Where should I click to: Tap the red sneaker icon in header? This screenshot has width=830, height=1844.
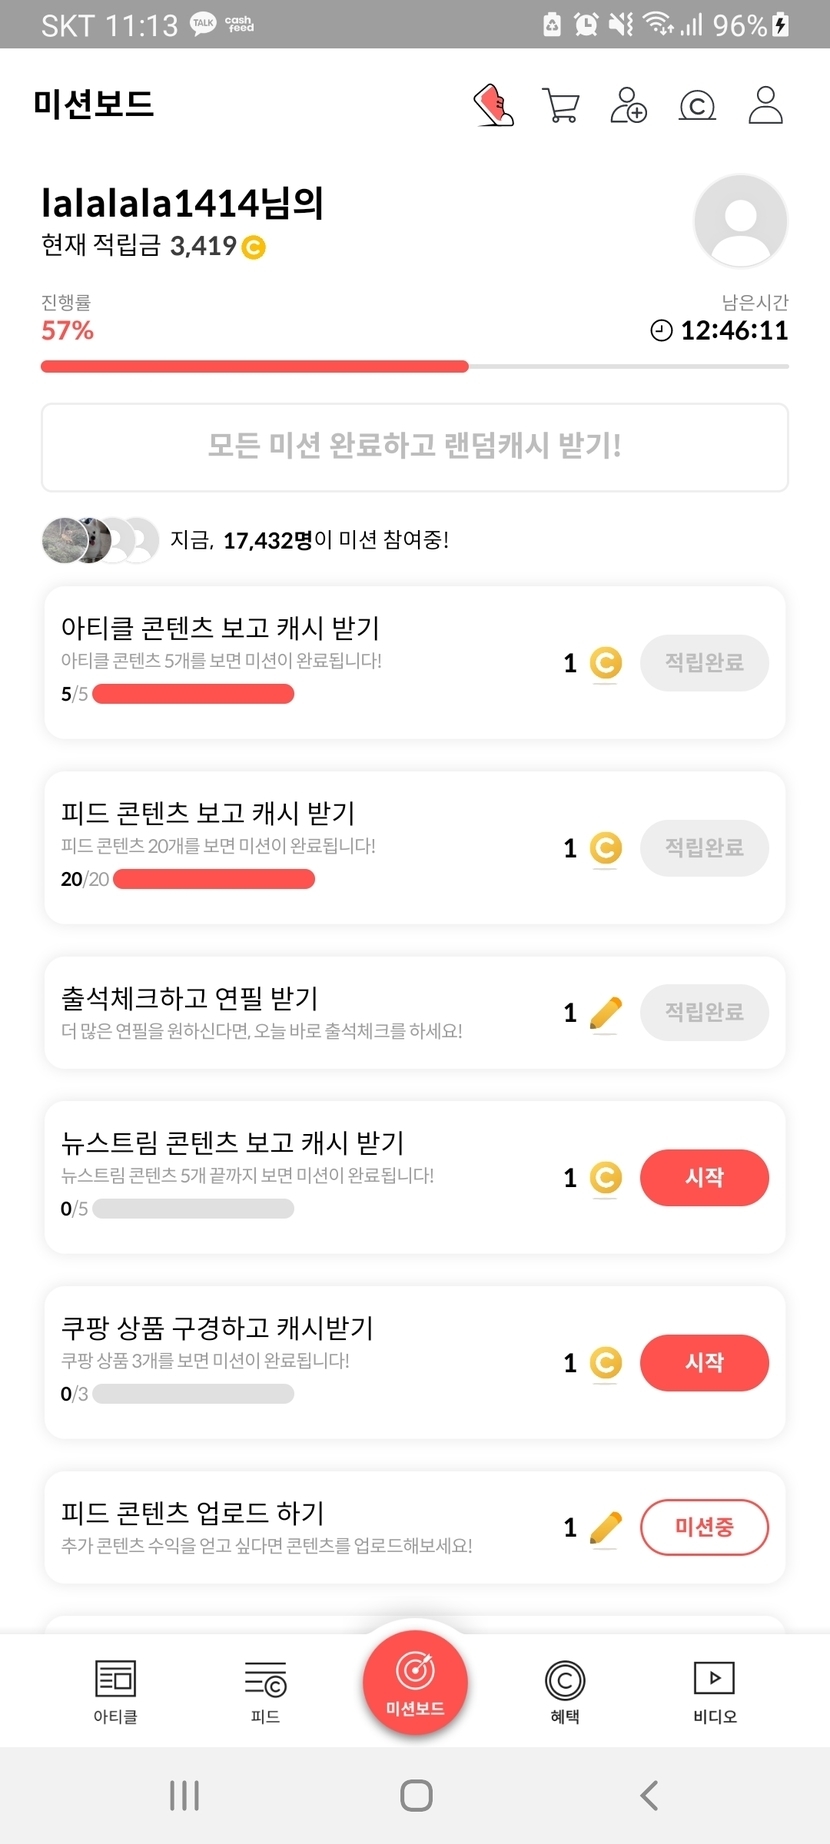[493, 105]
